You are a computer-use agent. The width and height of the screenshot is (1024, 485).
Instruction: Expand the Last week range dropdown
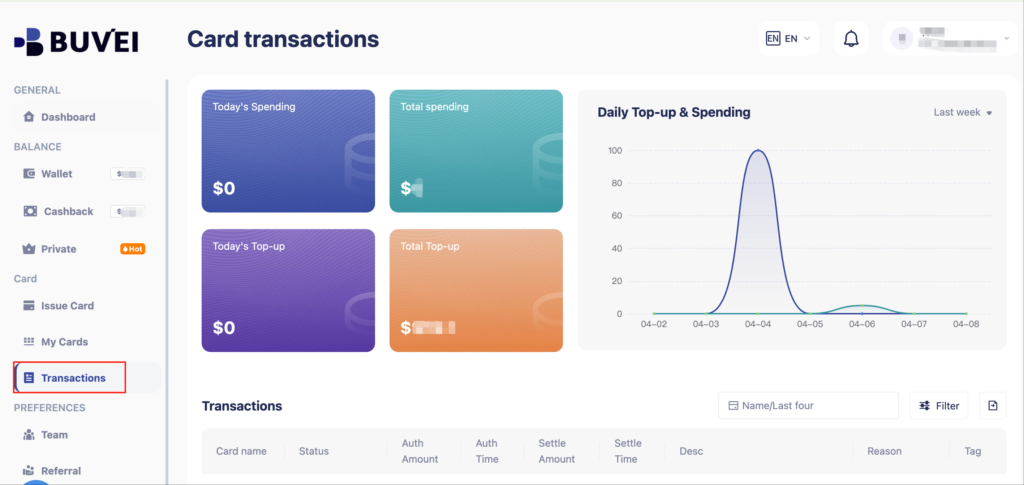click(x=963, y=112)
